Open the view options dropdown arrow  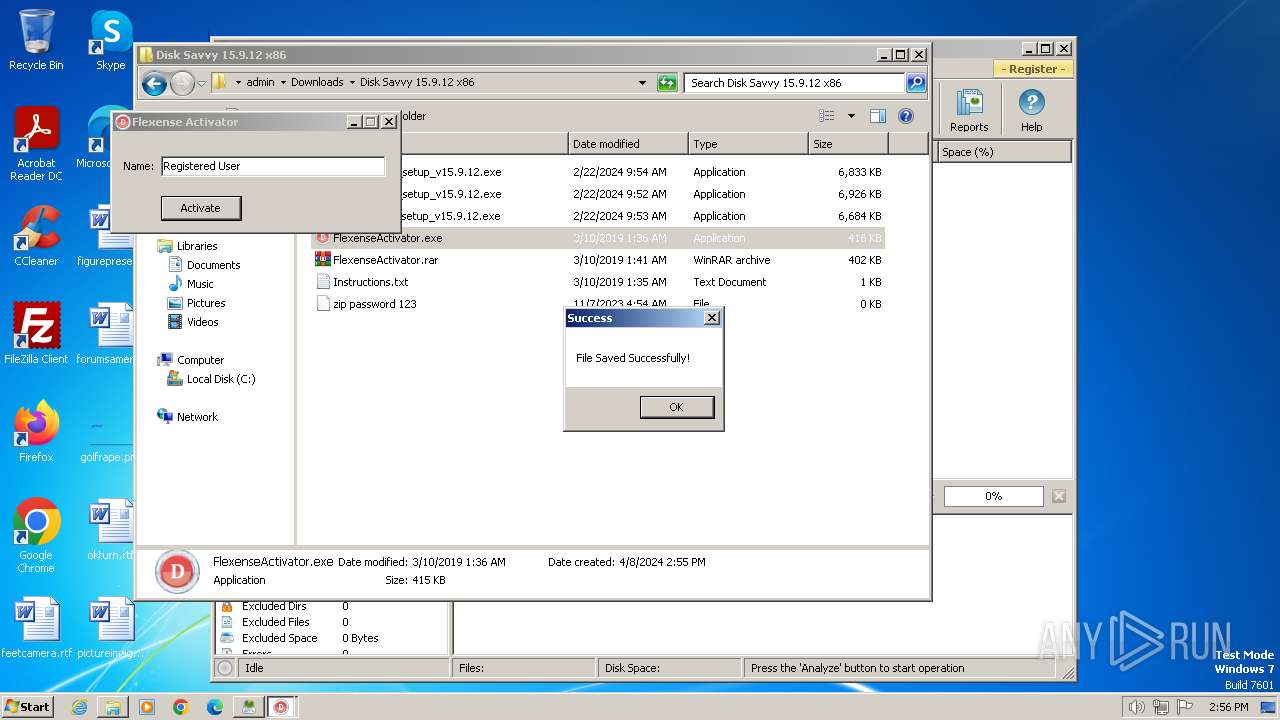coord(851,116)
